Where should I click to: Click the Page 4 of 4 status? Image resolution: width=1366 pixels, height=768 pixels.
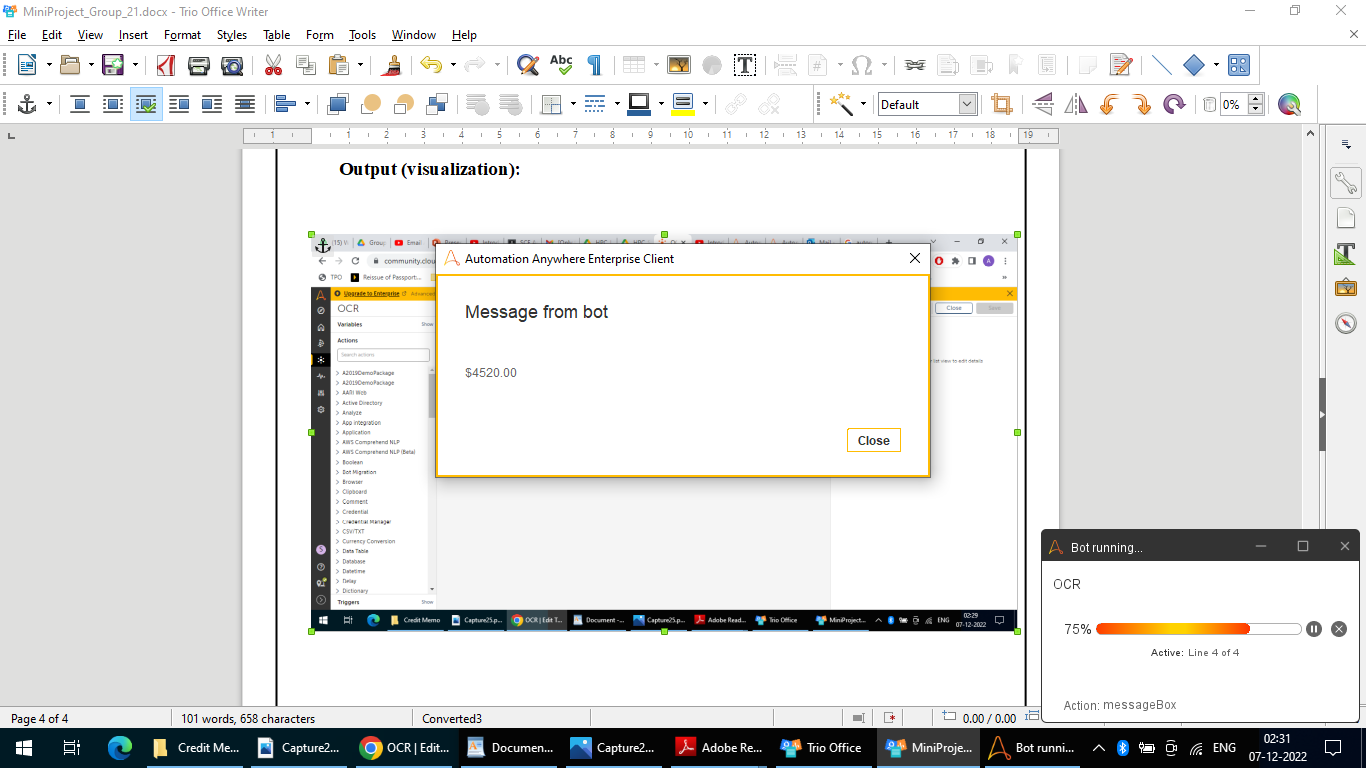[x=40, y=718]
